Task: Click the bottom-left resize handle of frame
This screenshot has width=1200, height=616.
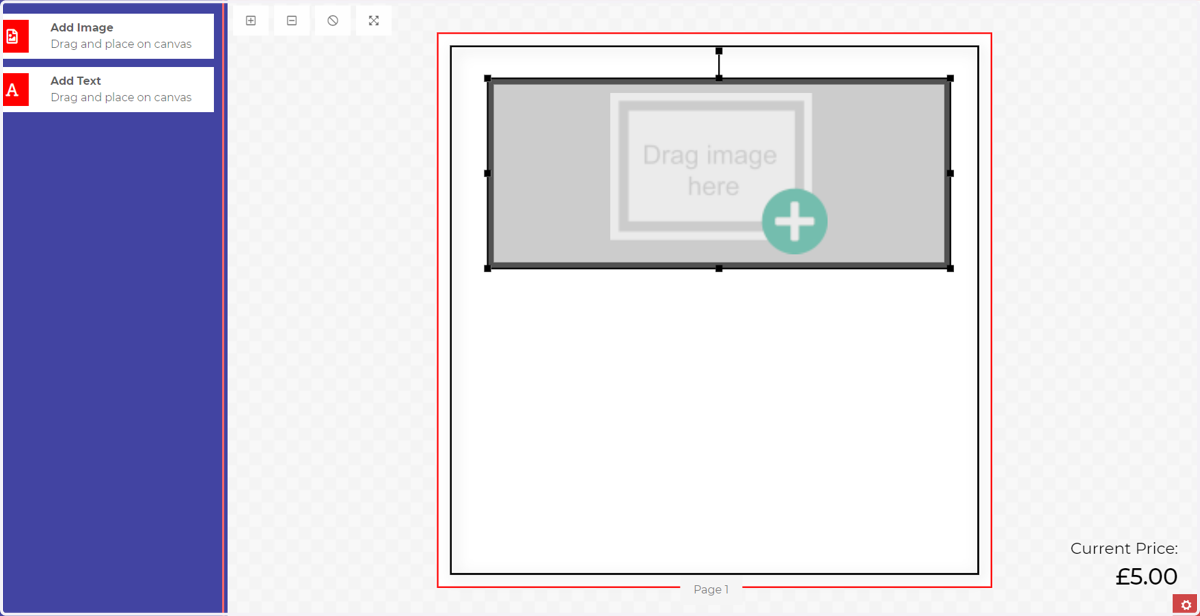Action: [x=488, y=268]
